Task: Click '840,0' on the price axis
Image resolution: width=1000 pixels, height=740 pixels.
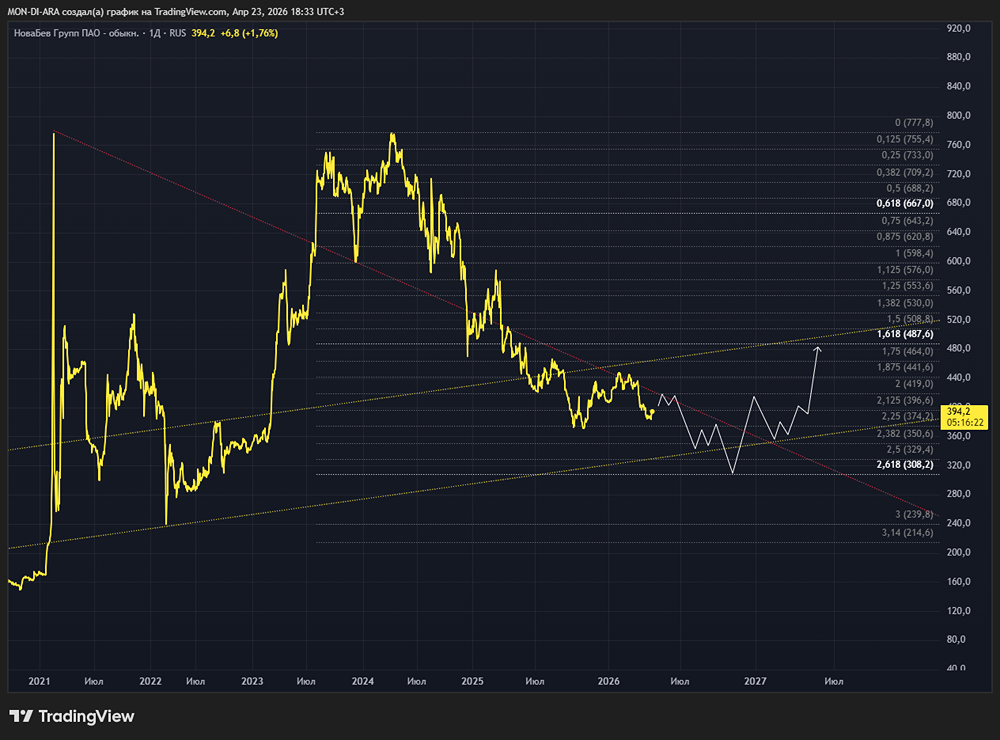Action: [x=959, y=86]
